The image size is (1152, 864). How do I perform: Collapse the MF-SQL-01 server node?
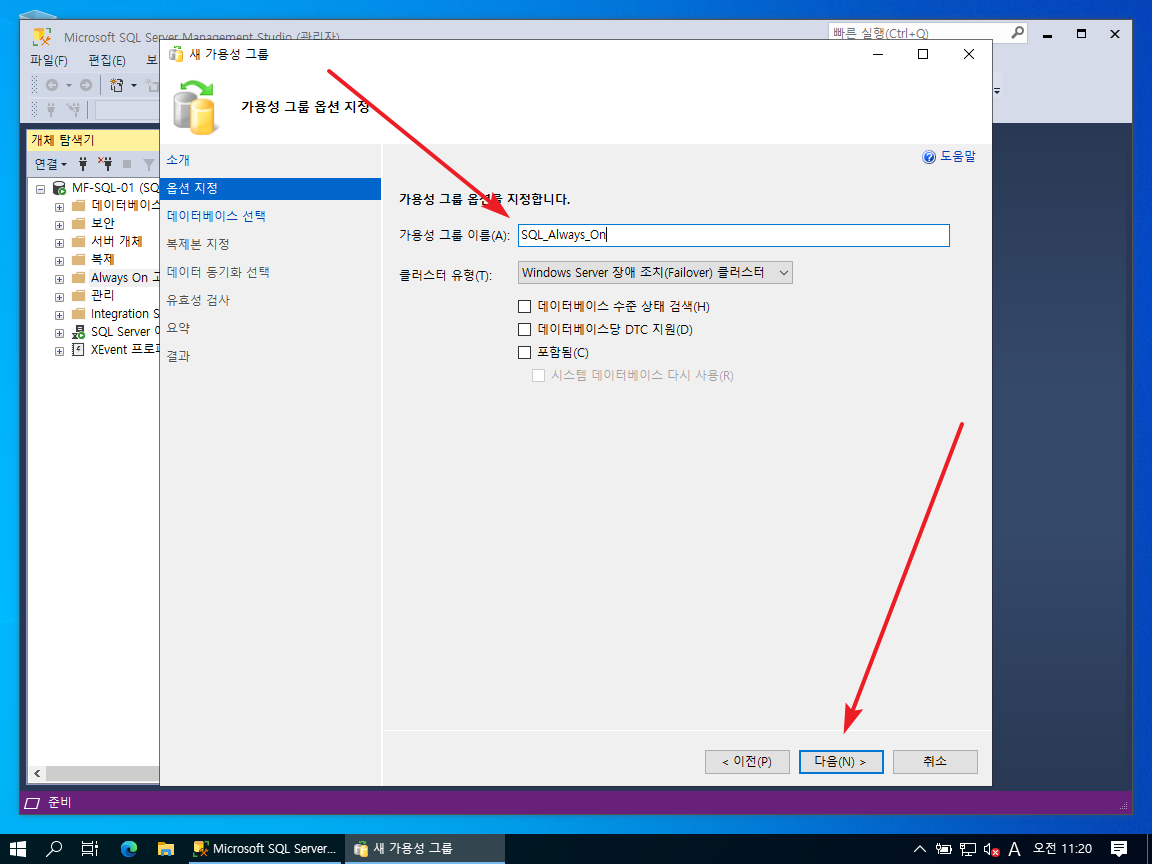click(40, 189)
